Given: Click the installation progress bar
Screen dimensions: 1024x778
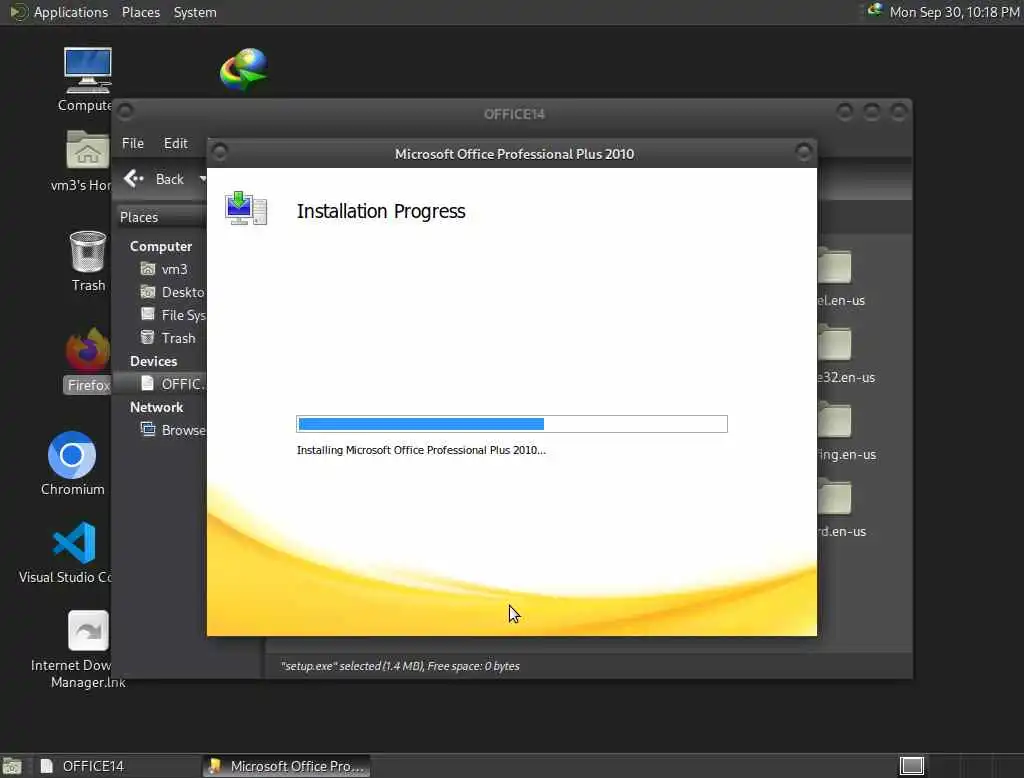Looking at the screenshot, I should (x=511, y=424).
